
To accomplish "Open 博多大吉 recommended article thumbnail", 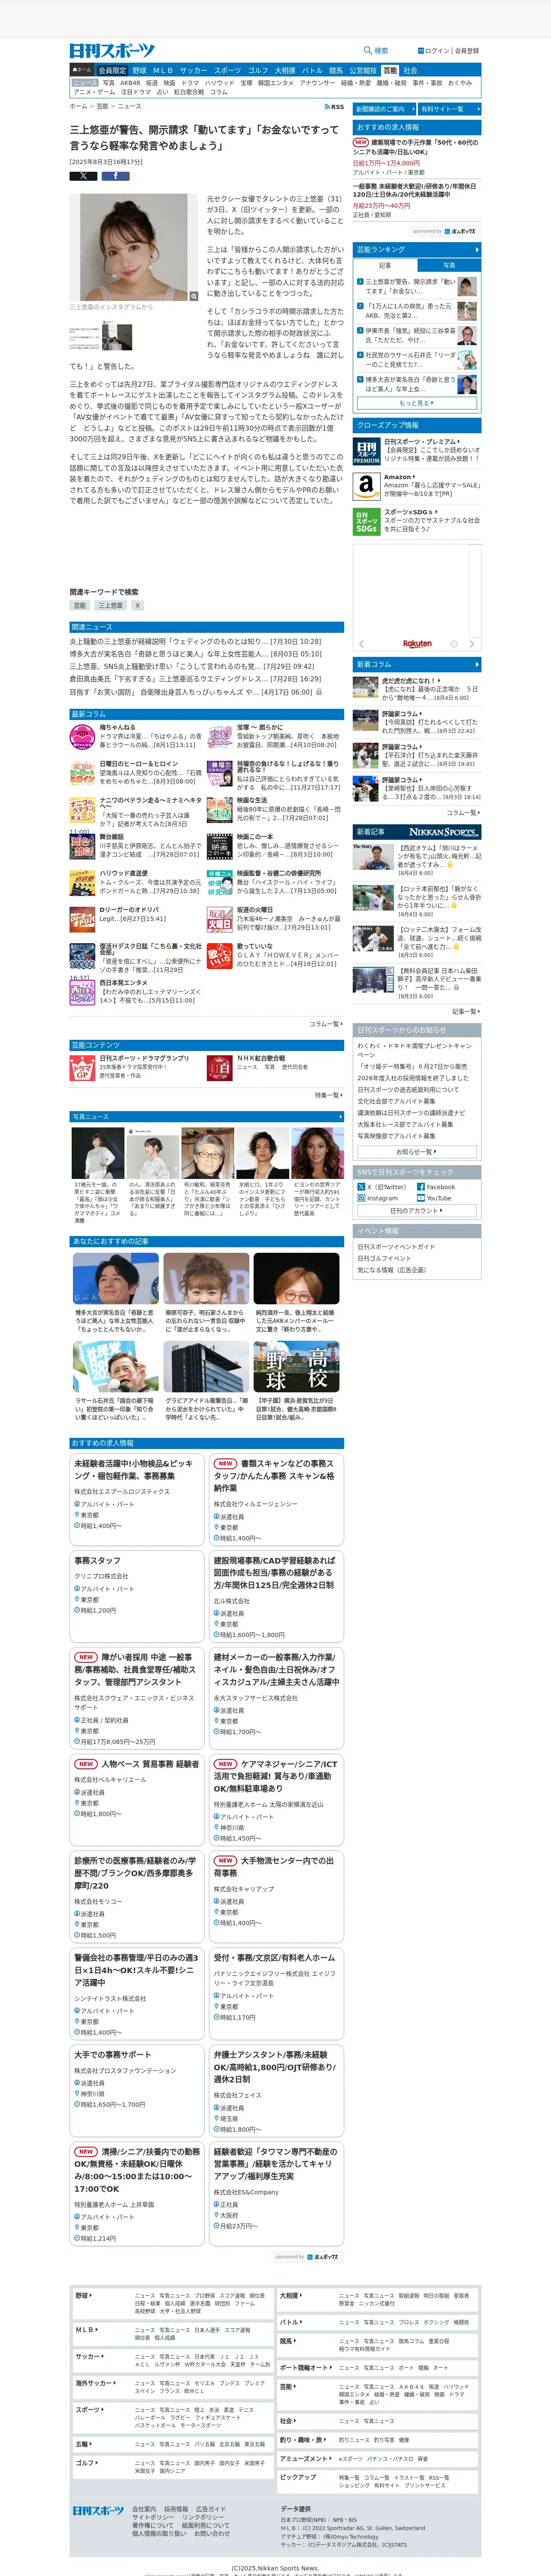I will click(115, 1278).
